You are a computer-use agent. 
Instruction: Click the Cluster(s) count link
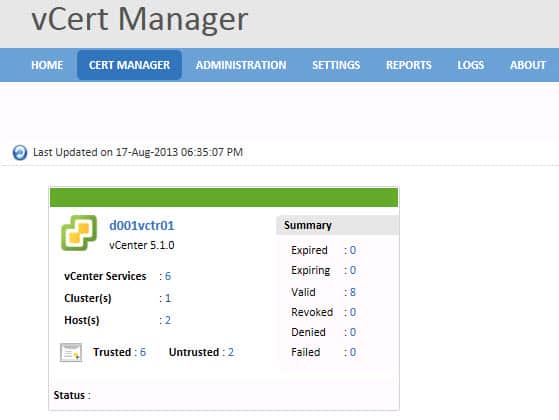pos(168,298)
